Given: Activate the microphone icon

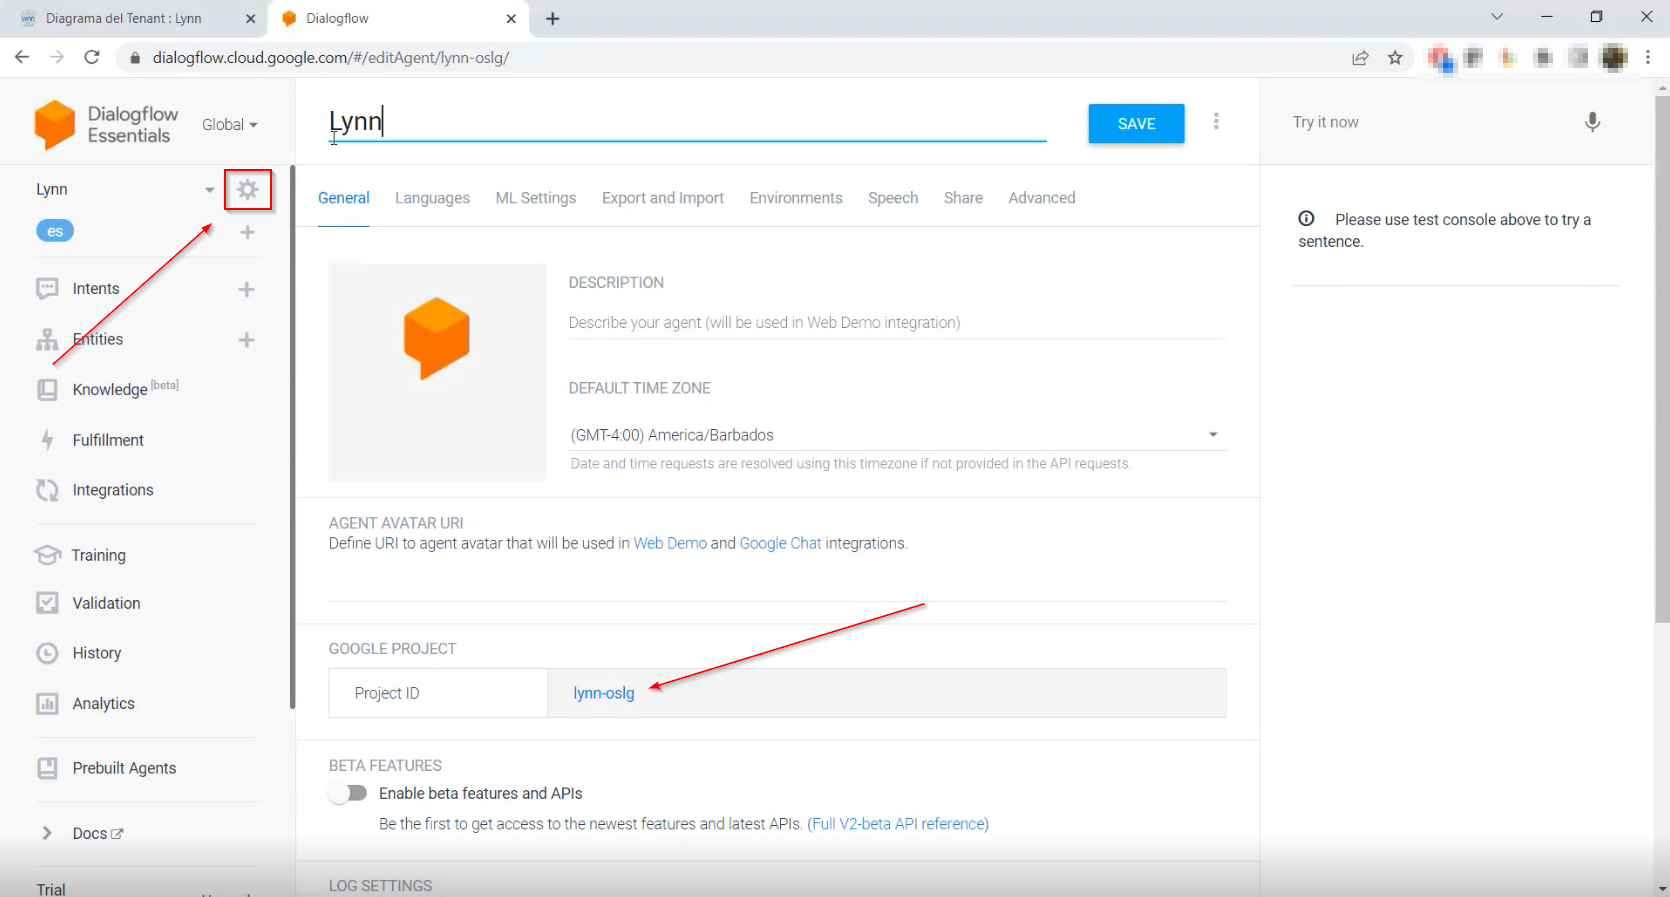Looking at the screenshot, I should click(x=1592, y=122).
